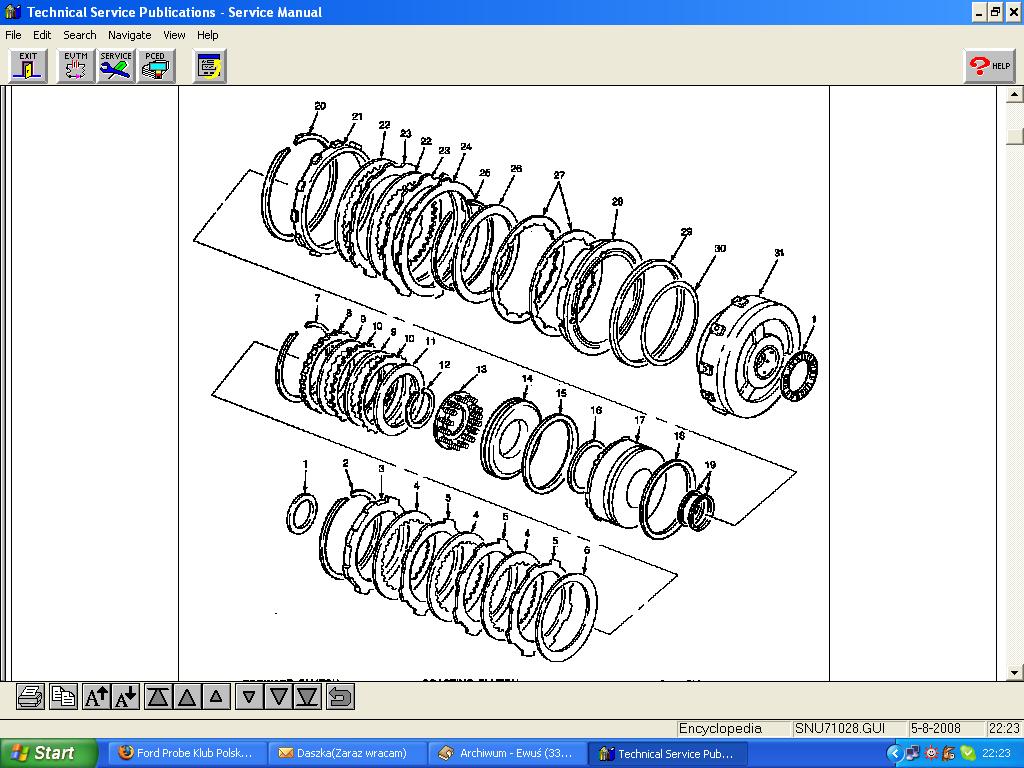Open the Navigate menu
Viewport: 1024px width, 768px height.
[x=129, y=35]
